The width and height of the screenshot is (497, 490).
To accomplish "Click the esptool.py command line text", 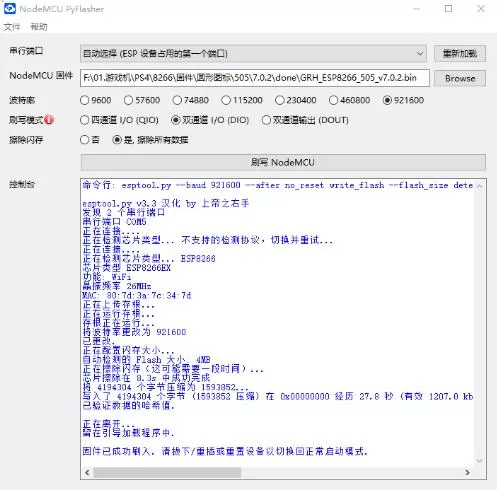I will pyautogui.click(x=278, y=185).
